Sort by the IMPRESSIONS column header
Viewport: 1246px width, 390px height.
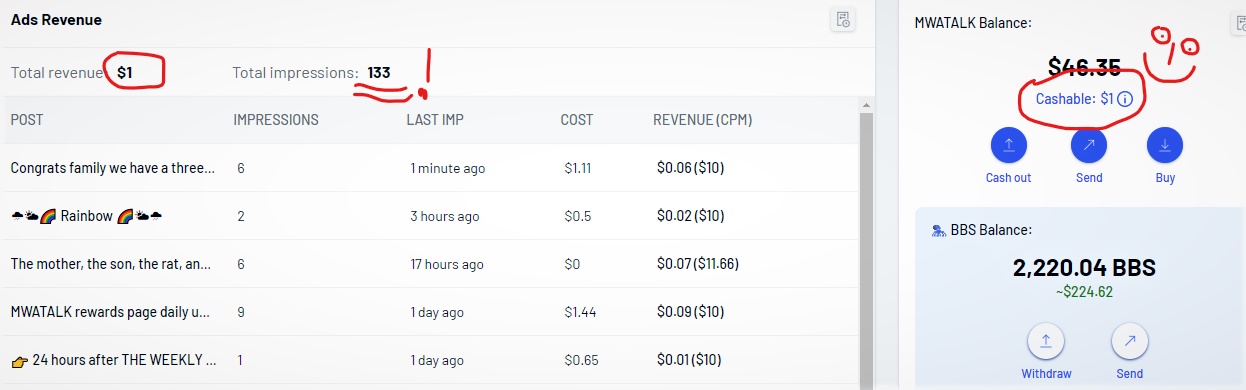pyautogui.click(x=276, y=120)
